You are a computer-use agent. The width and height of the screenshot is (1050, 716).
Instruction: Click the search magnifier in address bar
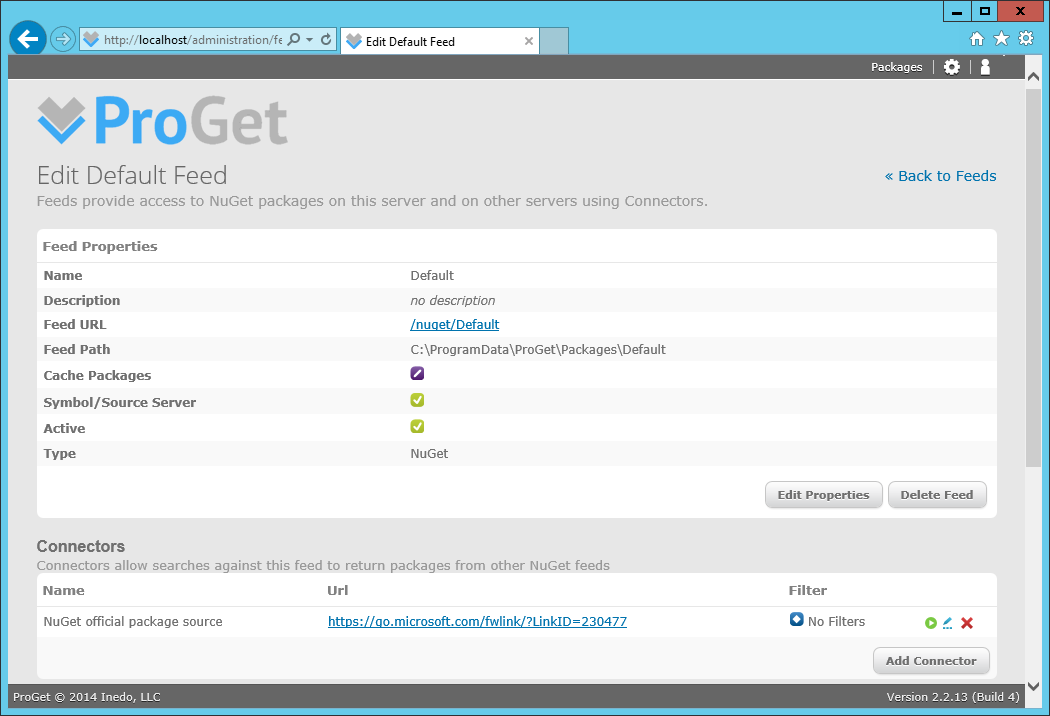293,40
